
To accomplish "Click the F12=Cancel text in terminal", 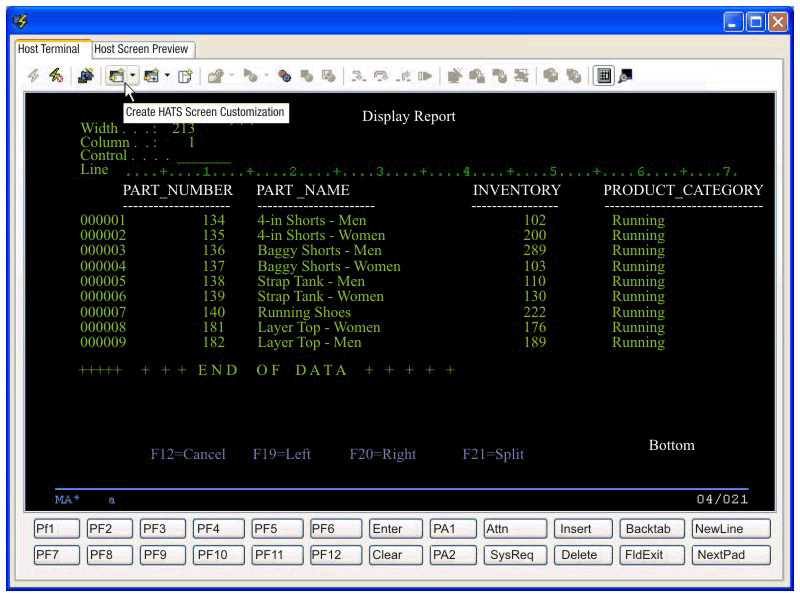I will point(188,454).
